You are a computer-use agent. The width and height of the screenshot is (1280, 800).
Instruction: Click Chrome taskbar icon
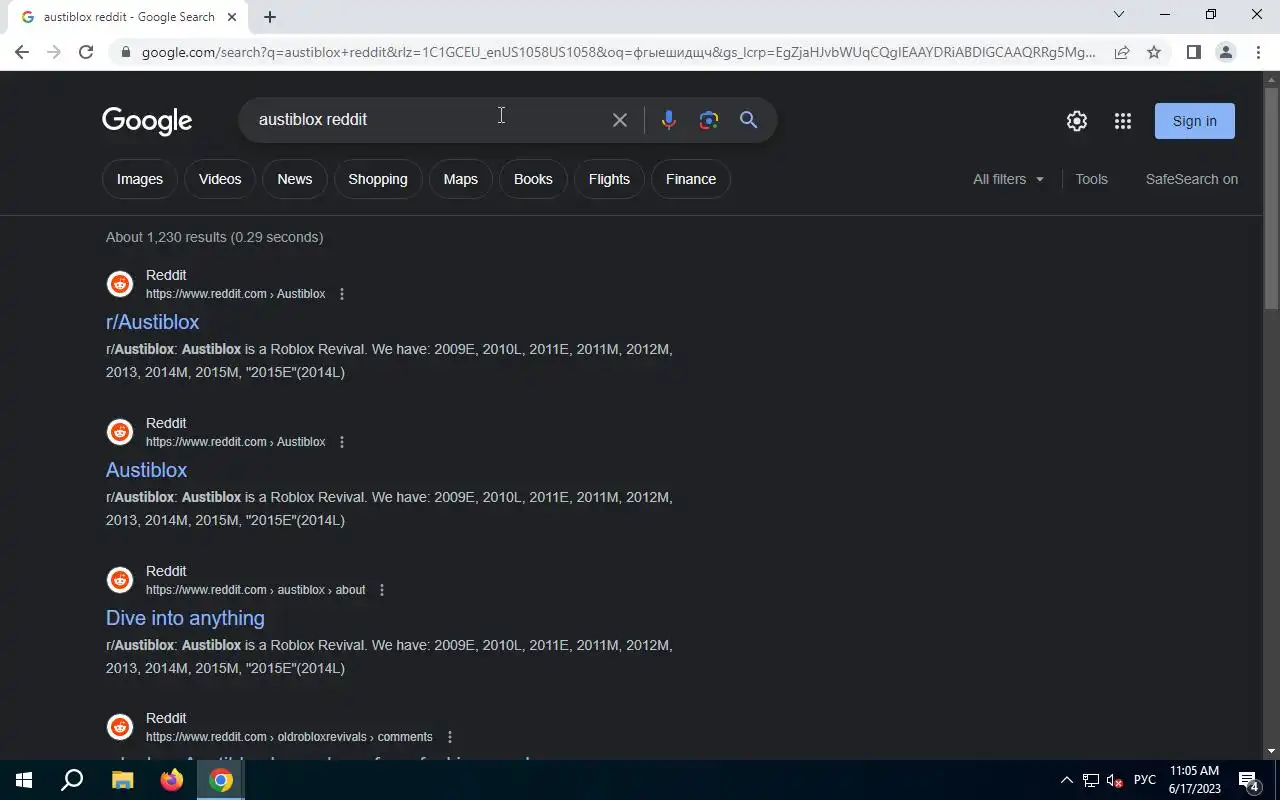point(221,780)
